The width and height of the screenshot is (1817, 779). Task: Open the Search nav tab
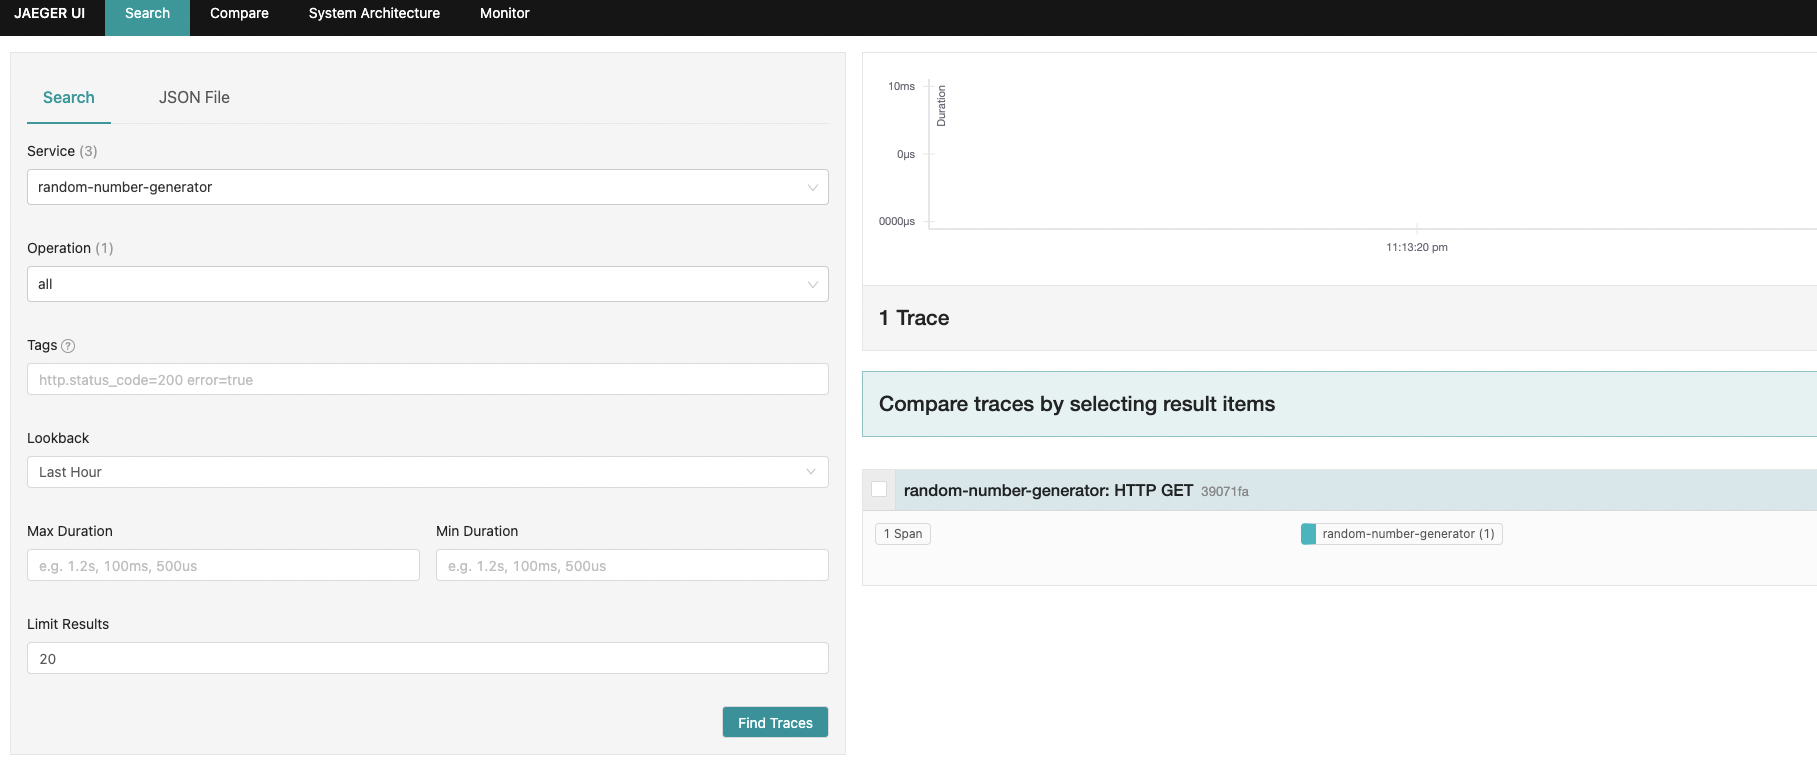(x=147, y=14)
